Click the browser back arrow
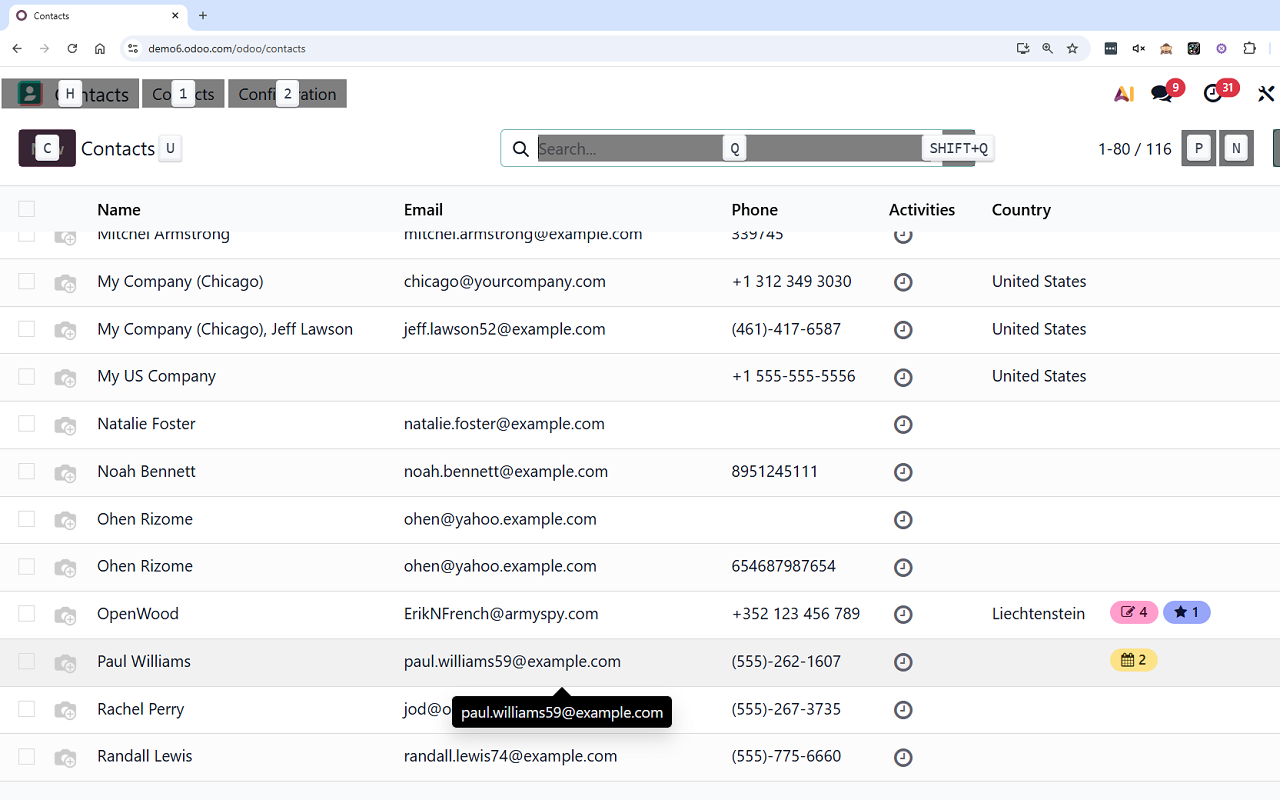Screen dimensions: 1280x800 (17, 48)
